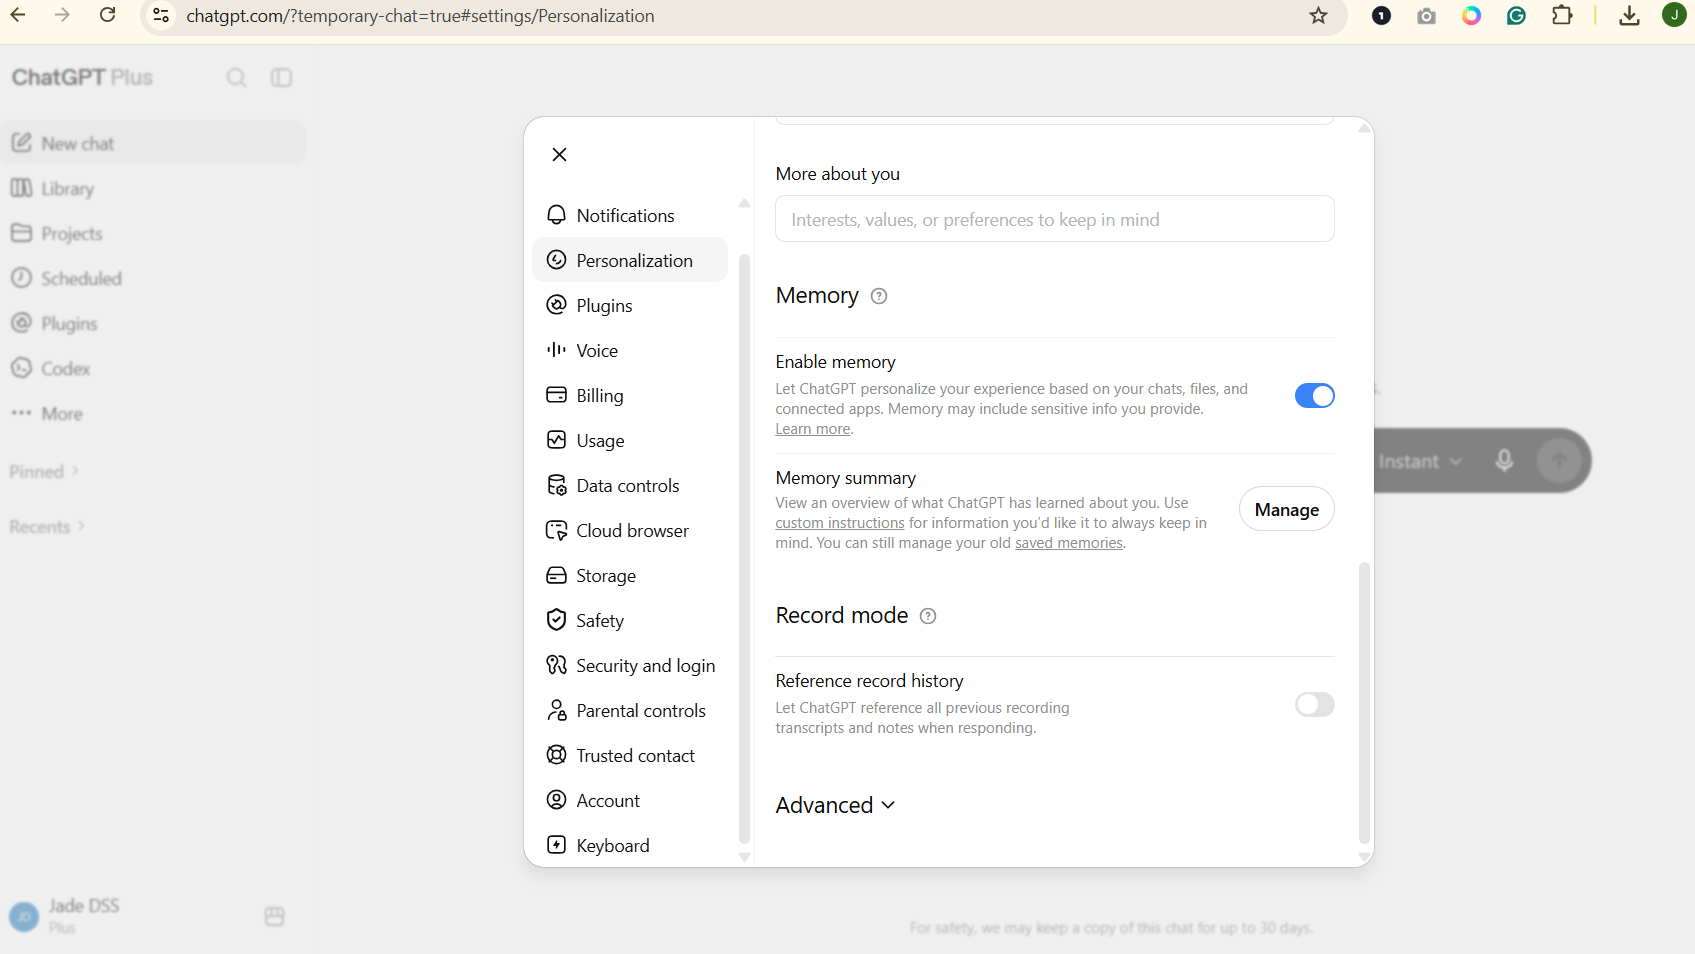The height and width of the screenshot is (954, 1695).
Task: Open Scheduled tasks in sidebar
Action: point(154,278)
